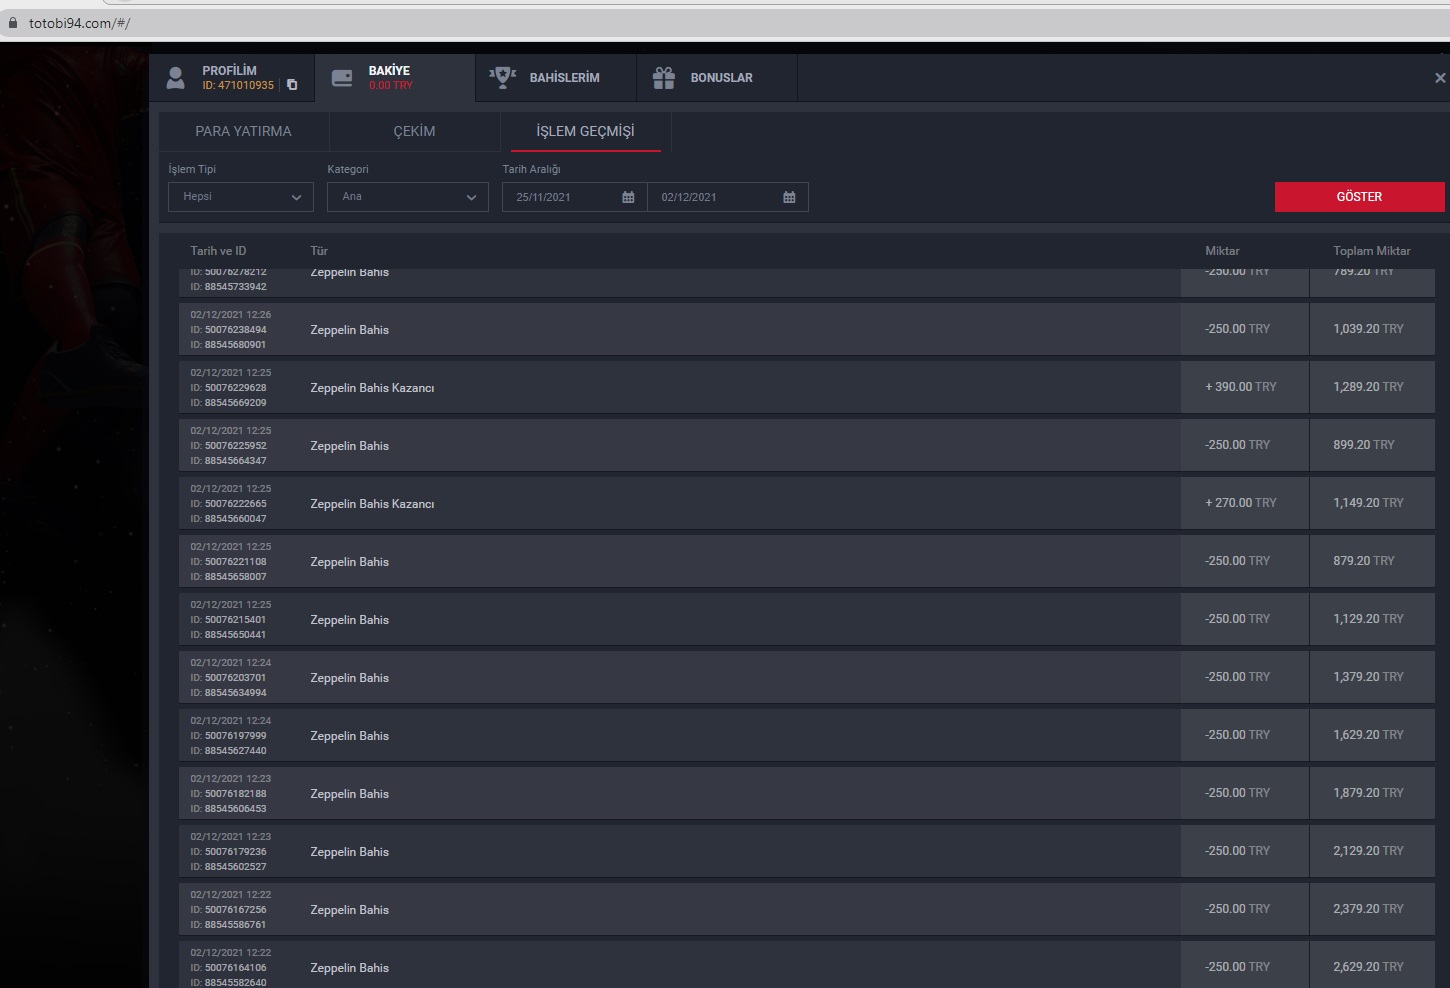The image size is (1450, 988).
Task: Click the + 270.00 TRY amount
Action: click(x=1241, y=503)
